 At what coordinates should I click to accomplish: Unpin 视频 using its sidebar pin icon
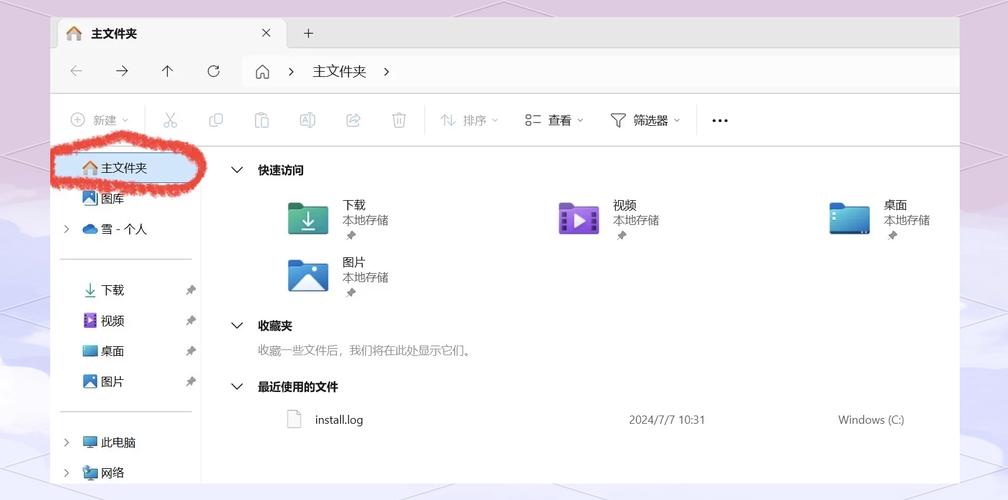point(190,320)
